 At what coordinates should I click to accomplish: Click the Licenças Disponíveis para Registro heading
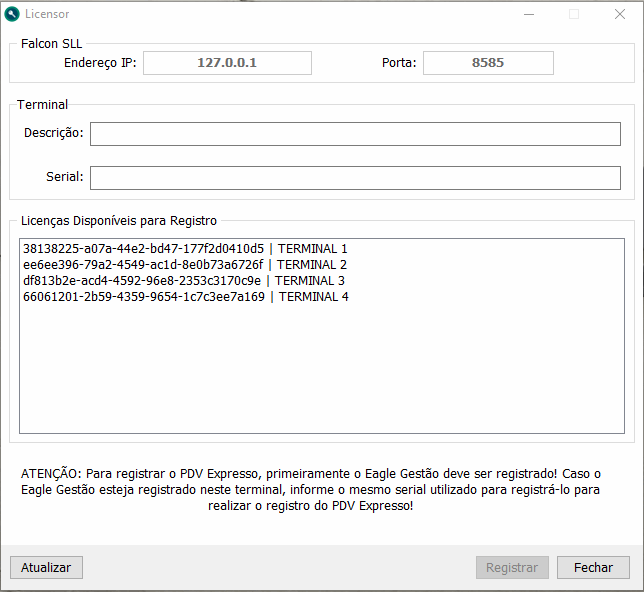pyautogui.click(x=119, y=221)
